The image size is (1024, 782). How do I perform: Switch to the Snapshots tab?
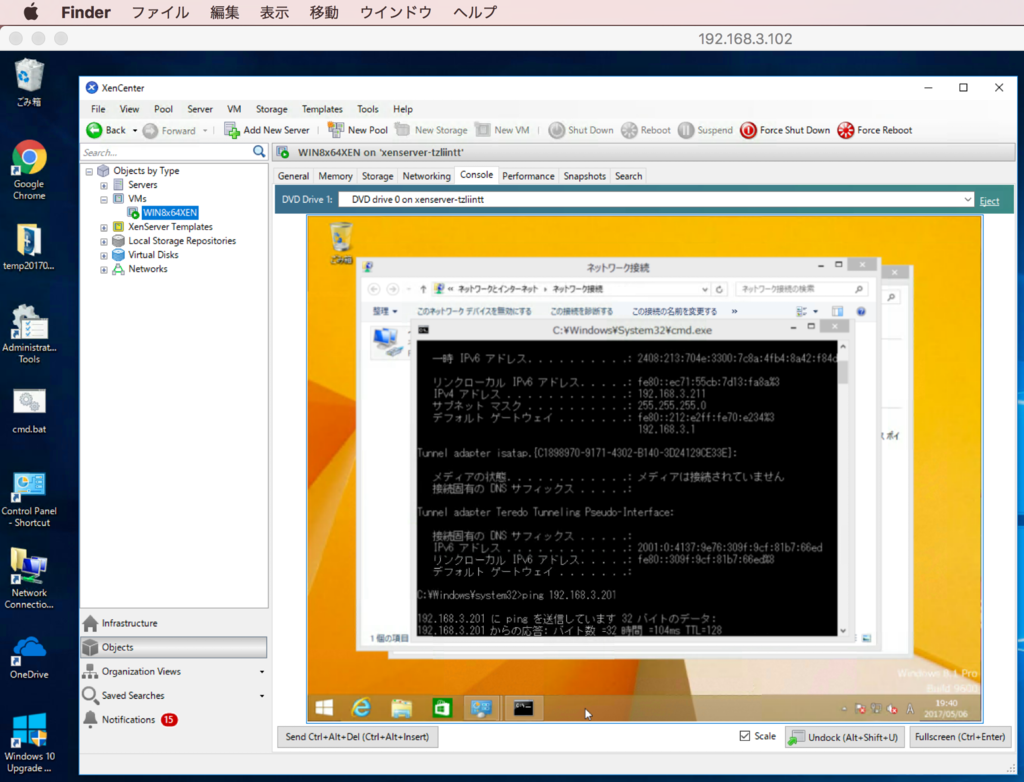click(584, 176)
